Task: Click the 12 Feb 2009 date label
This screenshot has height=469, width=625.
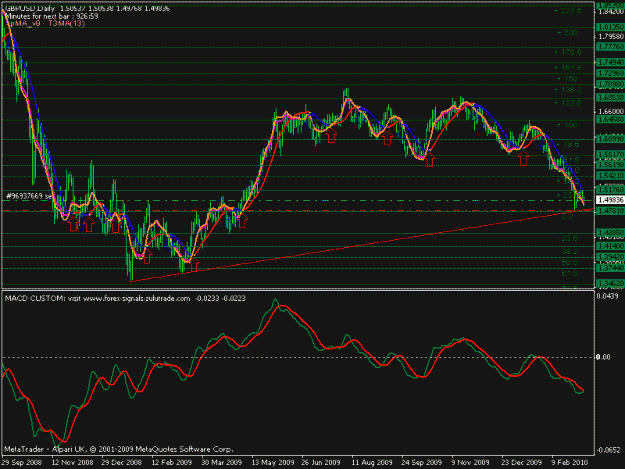Action: 172,462
